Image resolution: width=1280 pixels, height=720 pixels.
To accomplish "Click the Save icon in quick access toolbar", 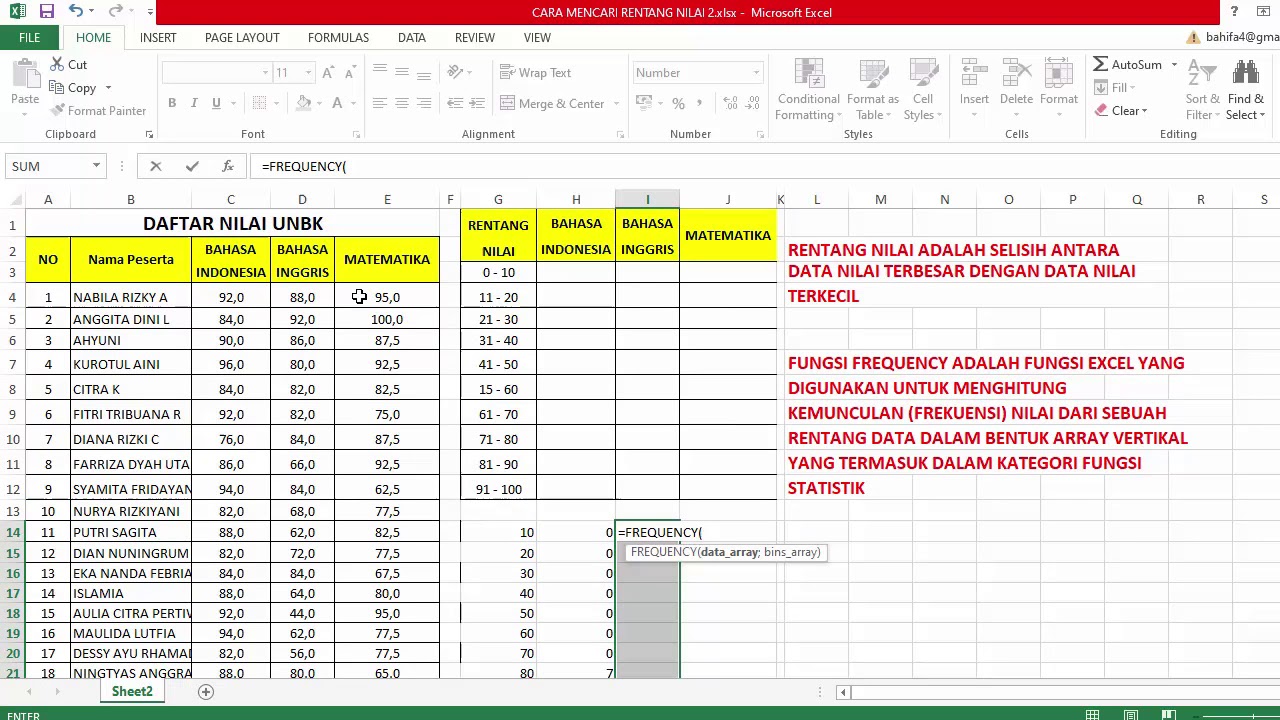I will click(x=46, y=12).
